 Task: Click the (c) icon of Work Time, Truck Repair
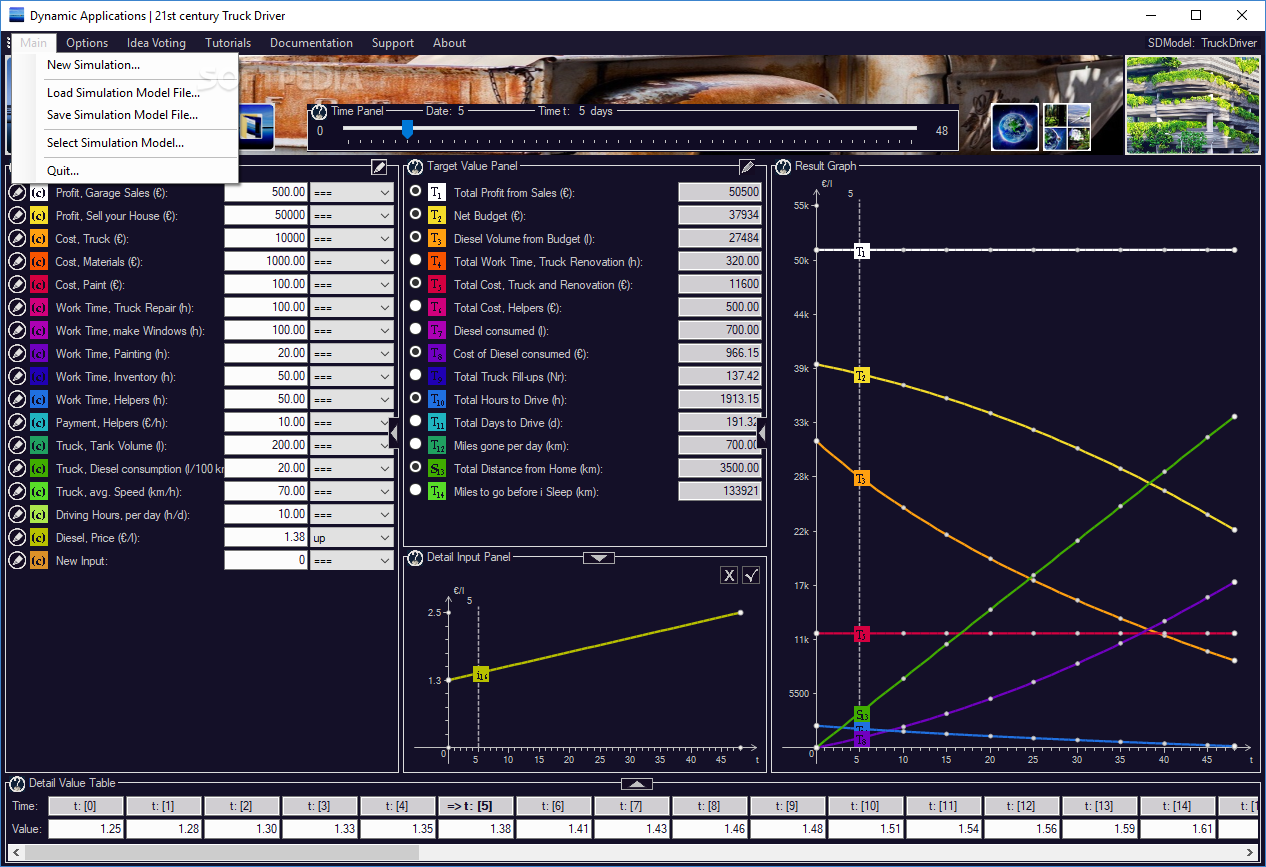click(39, 307)
